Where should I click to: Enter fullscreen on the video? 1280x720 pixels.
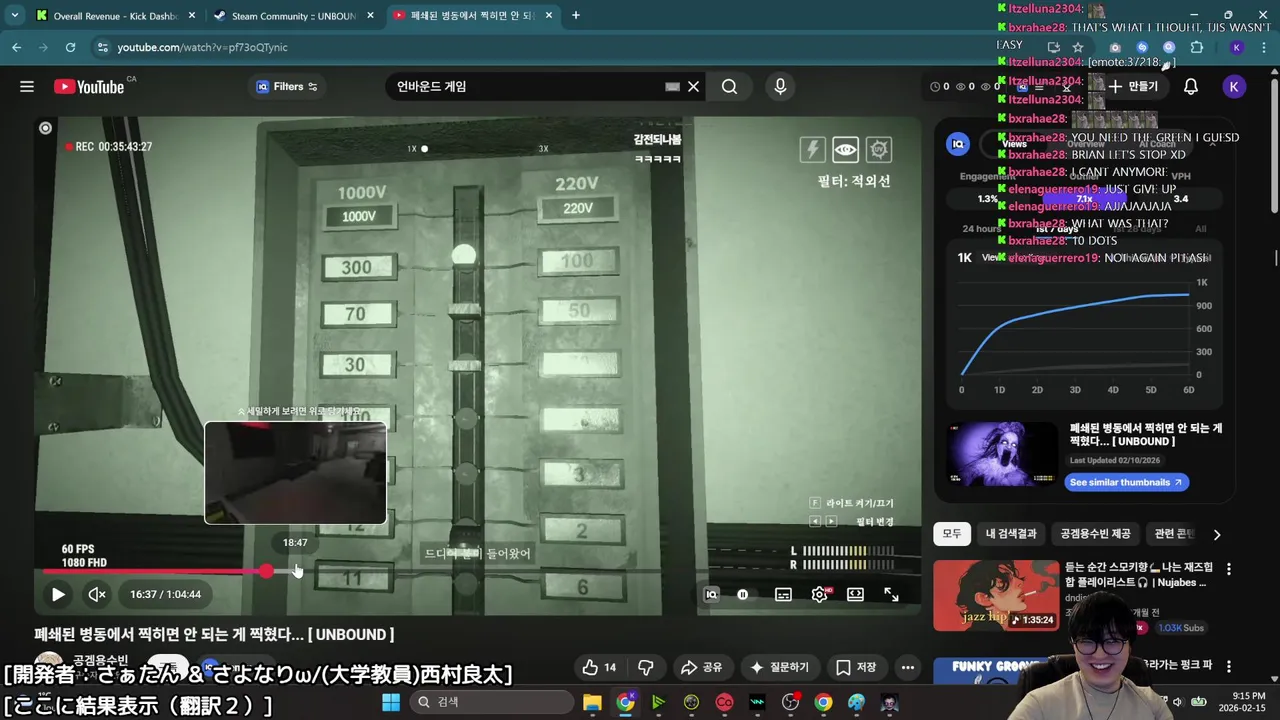click(891, 594)
